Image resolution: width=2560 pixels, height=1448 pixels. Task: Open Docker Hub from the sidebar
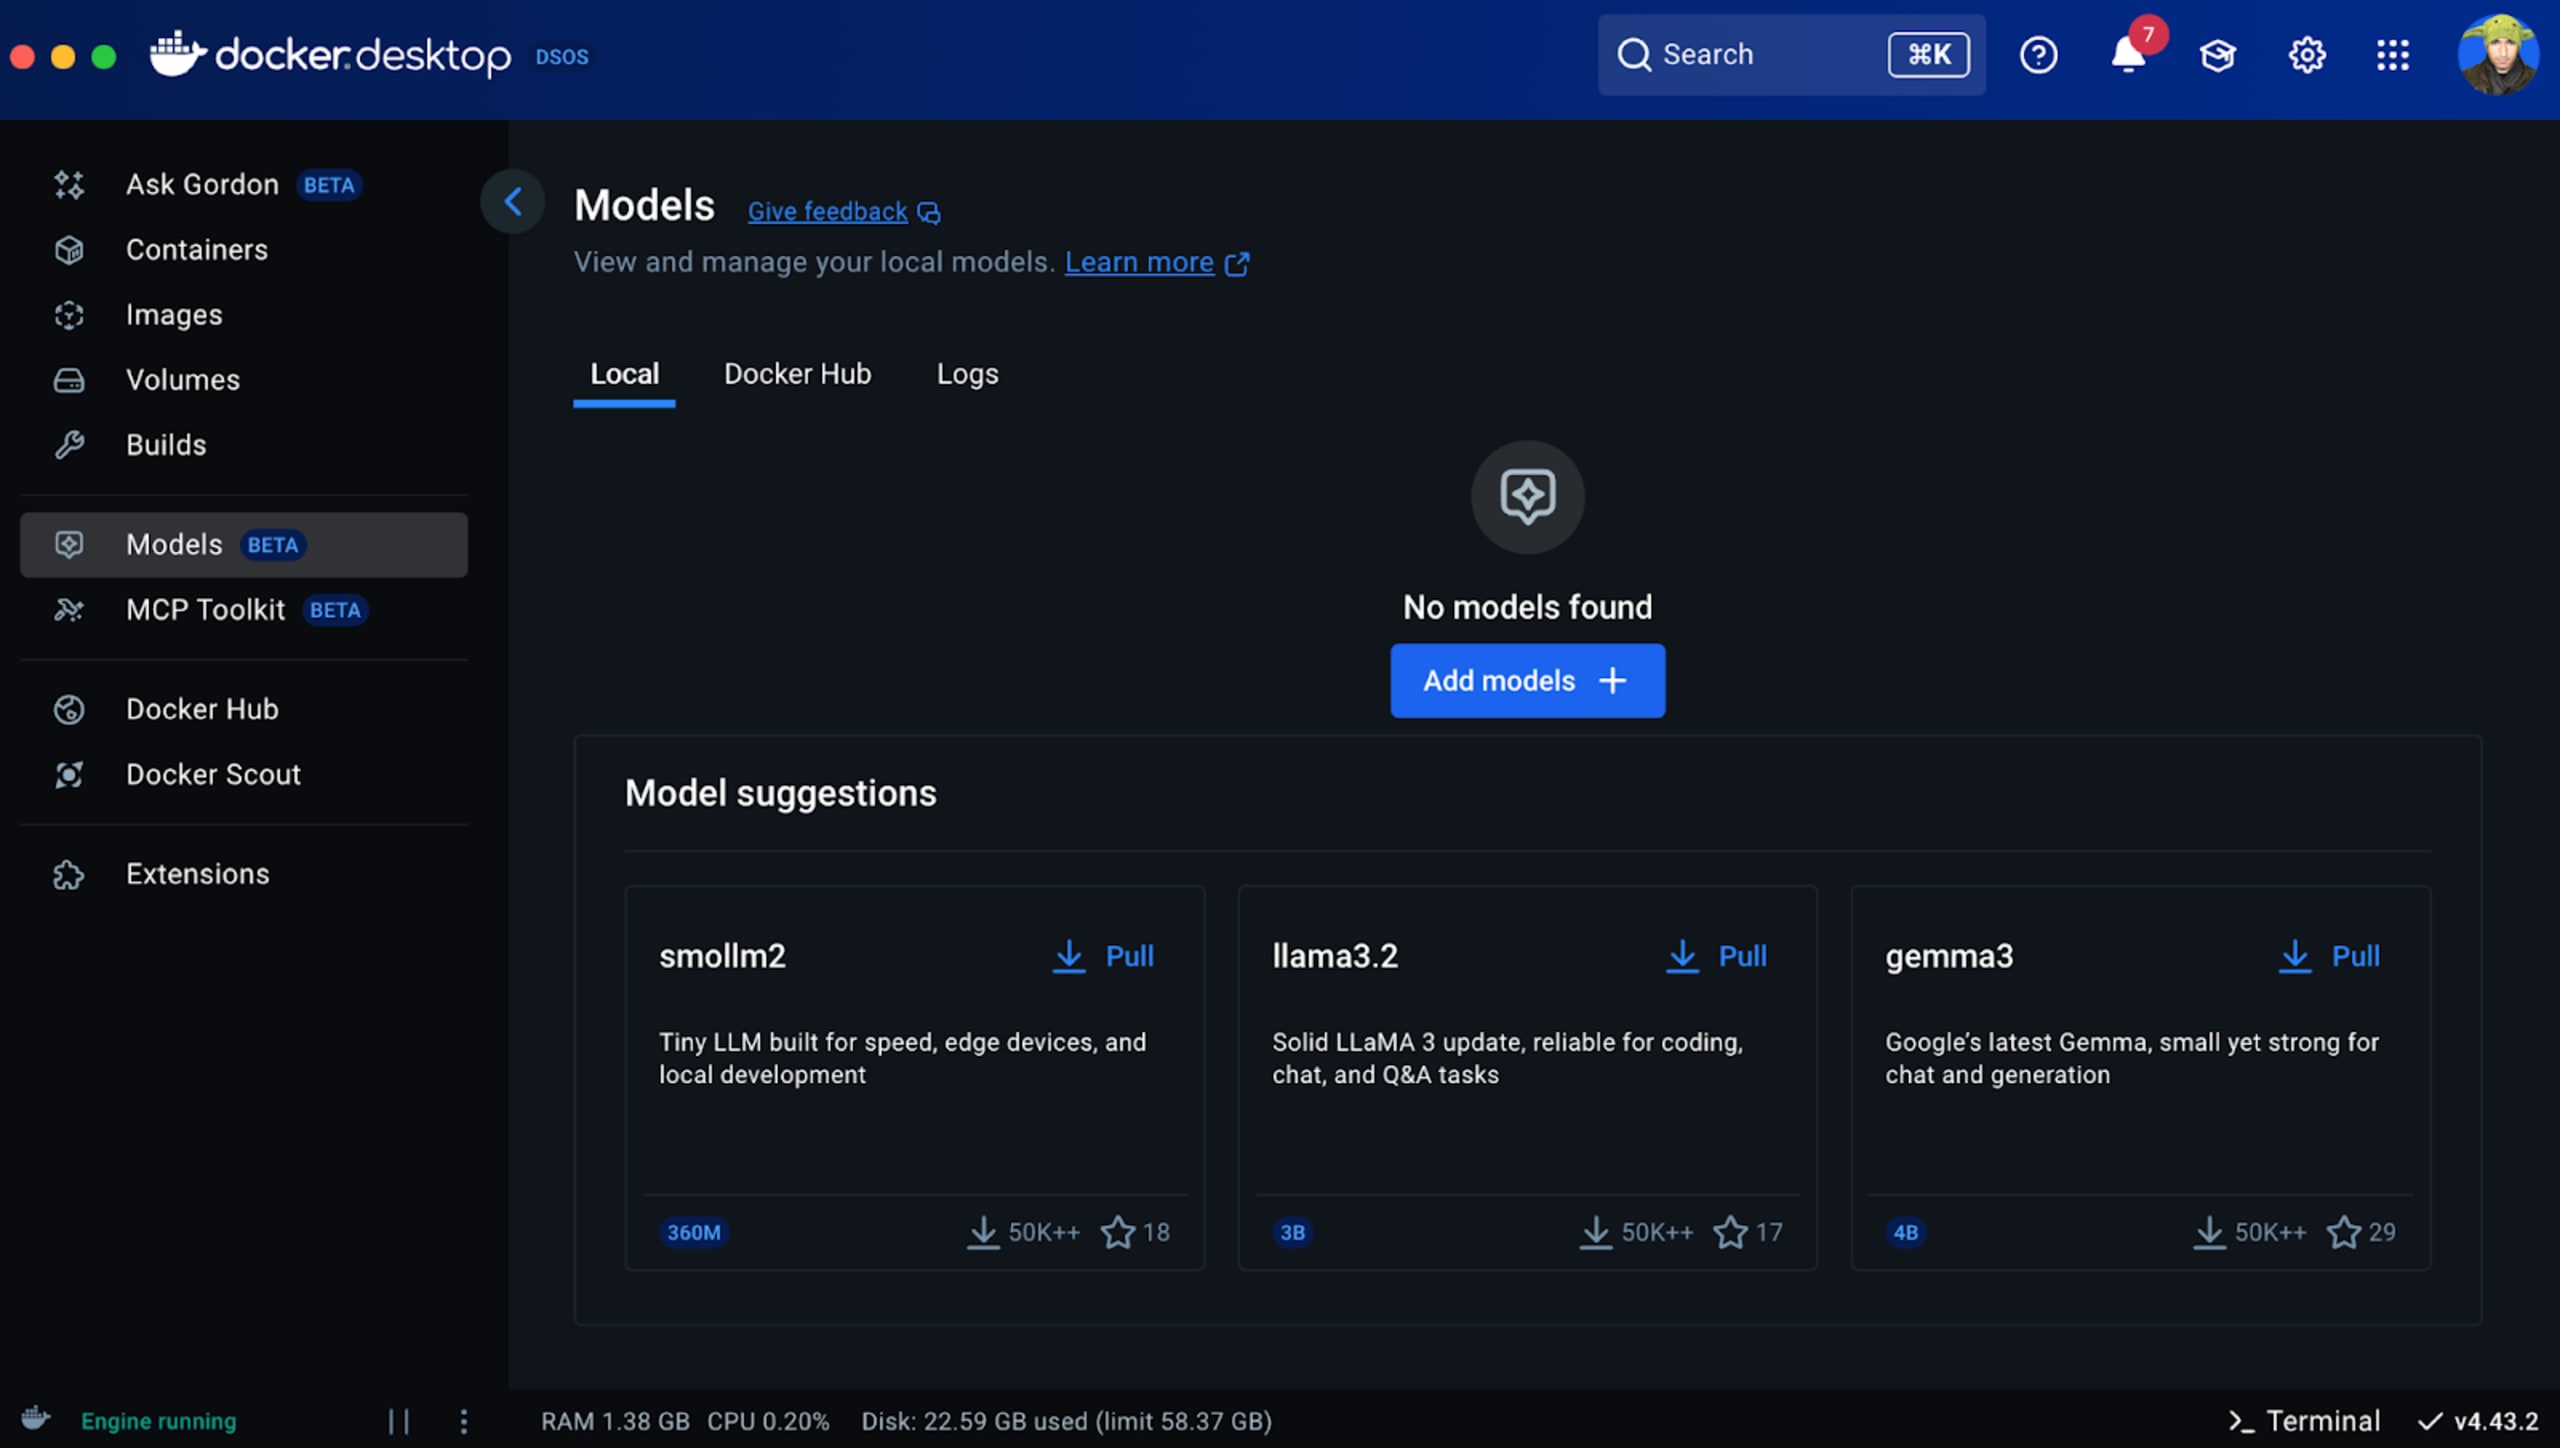243,709
